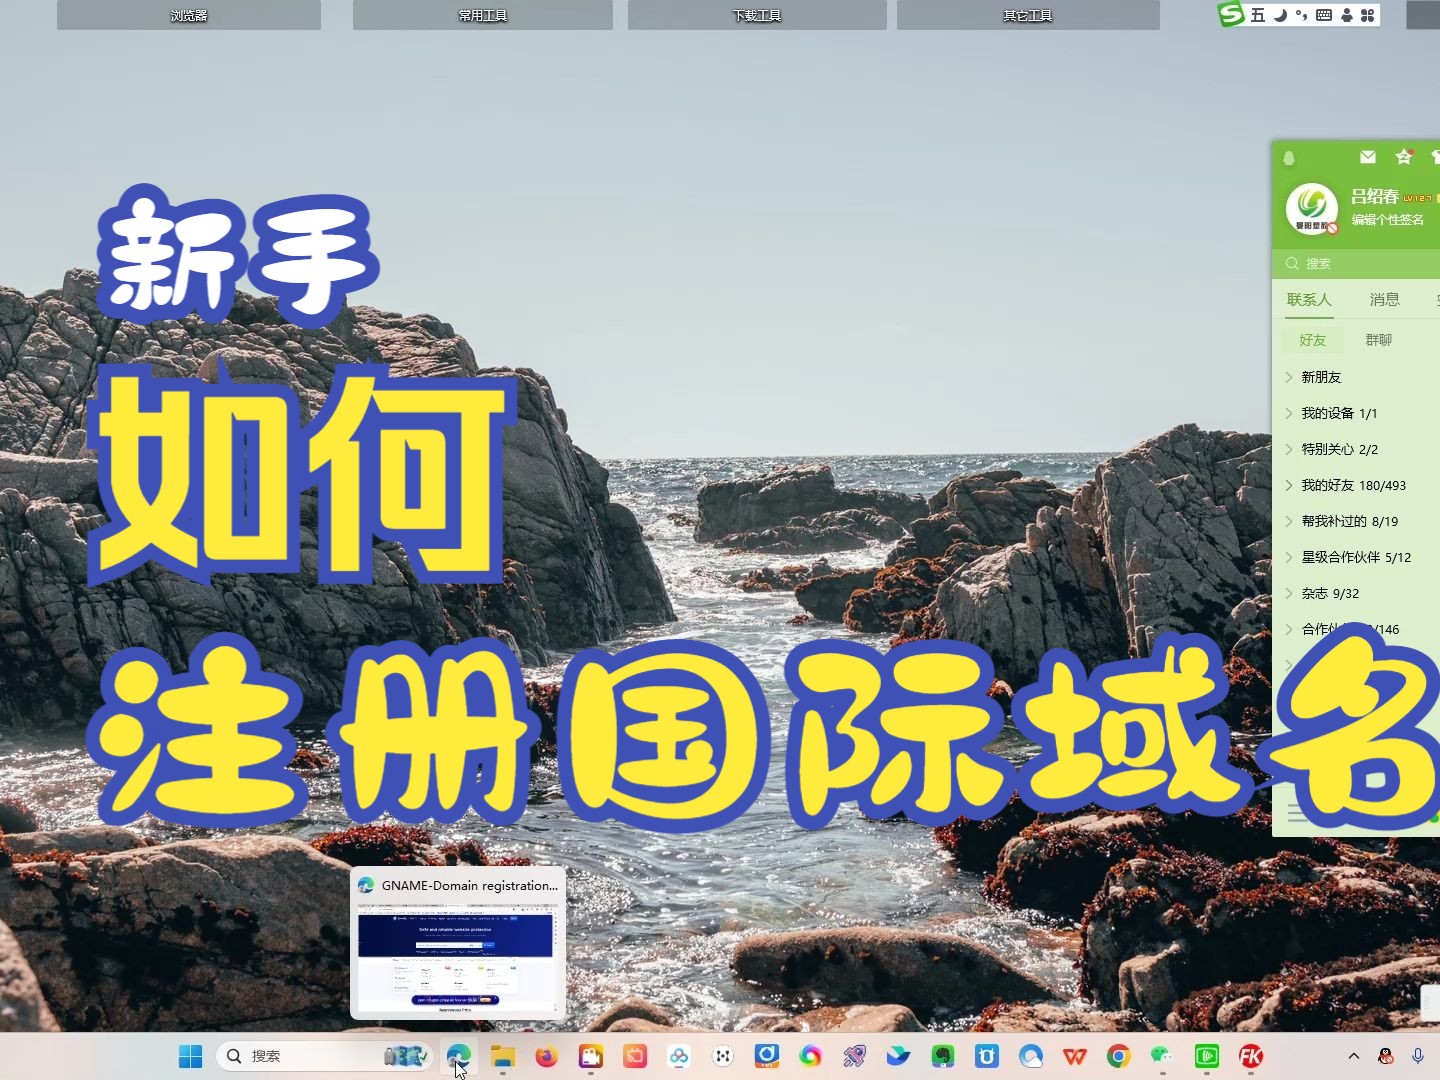The width and height of the screenshot is (1440, 1080).
Task: Open the QQ mail envelope icon
Action: tap(1368, 157)
